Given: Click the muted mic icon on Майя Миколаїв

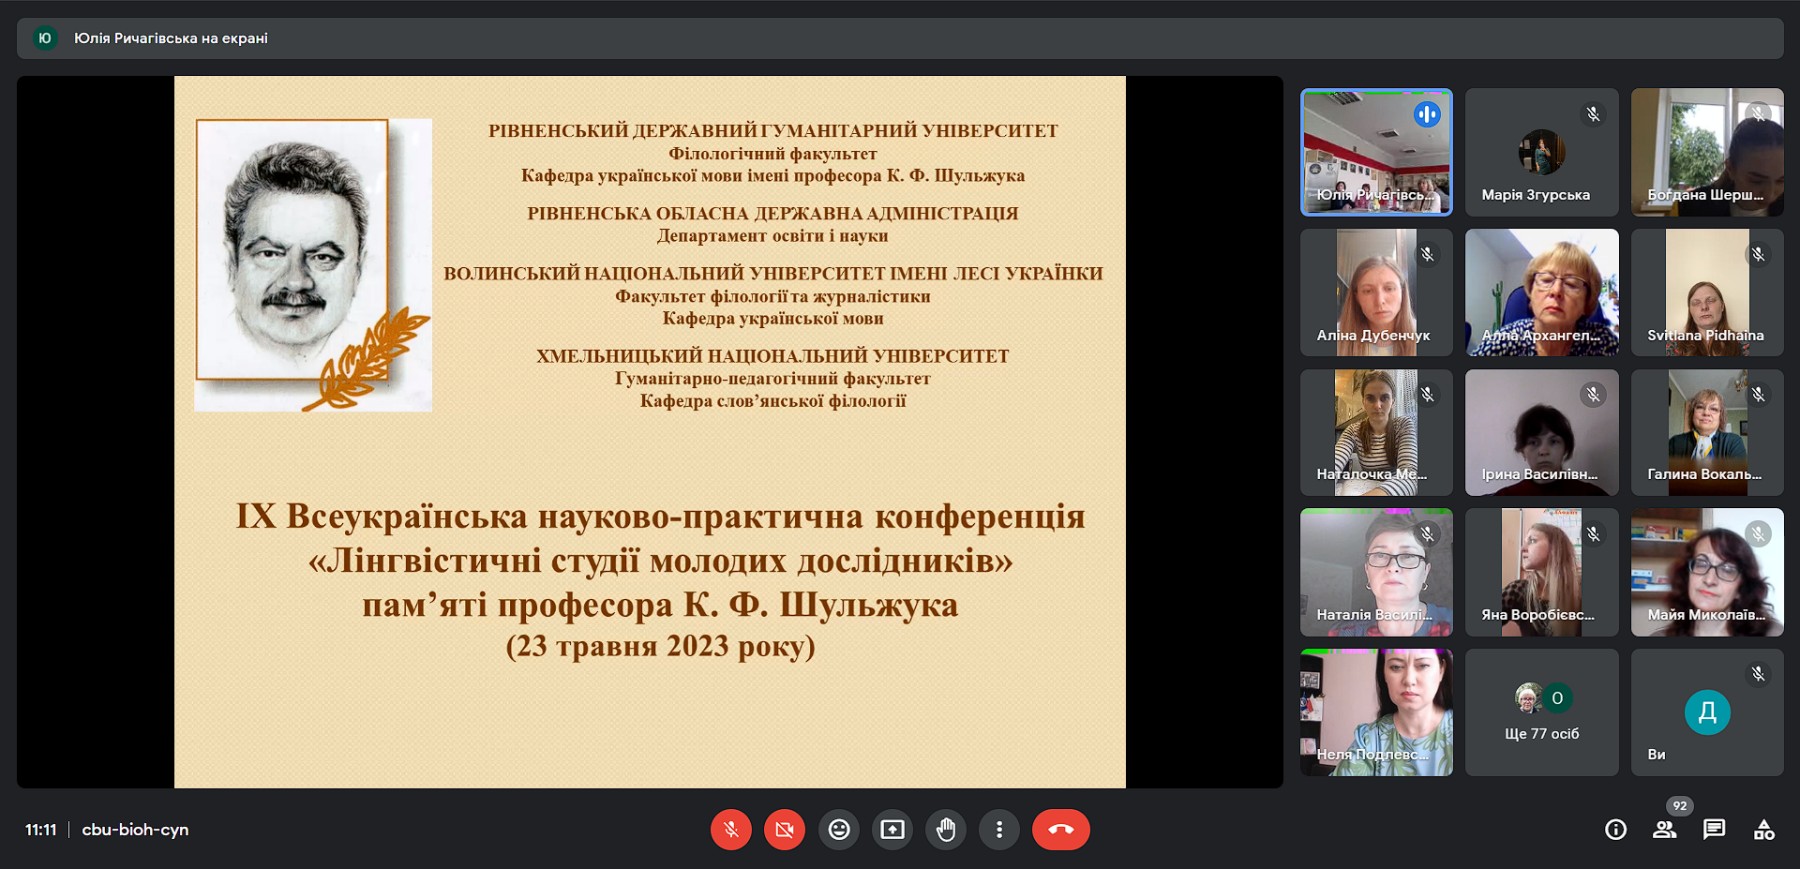Looking at the screenshot, I should (x=1758, y=534).
